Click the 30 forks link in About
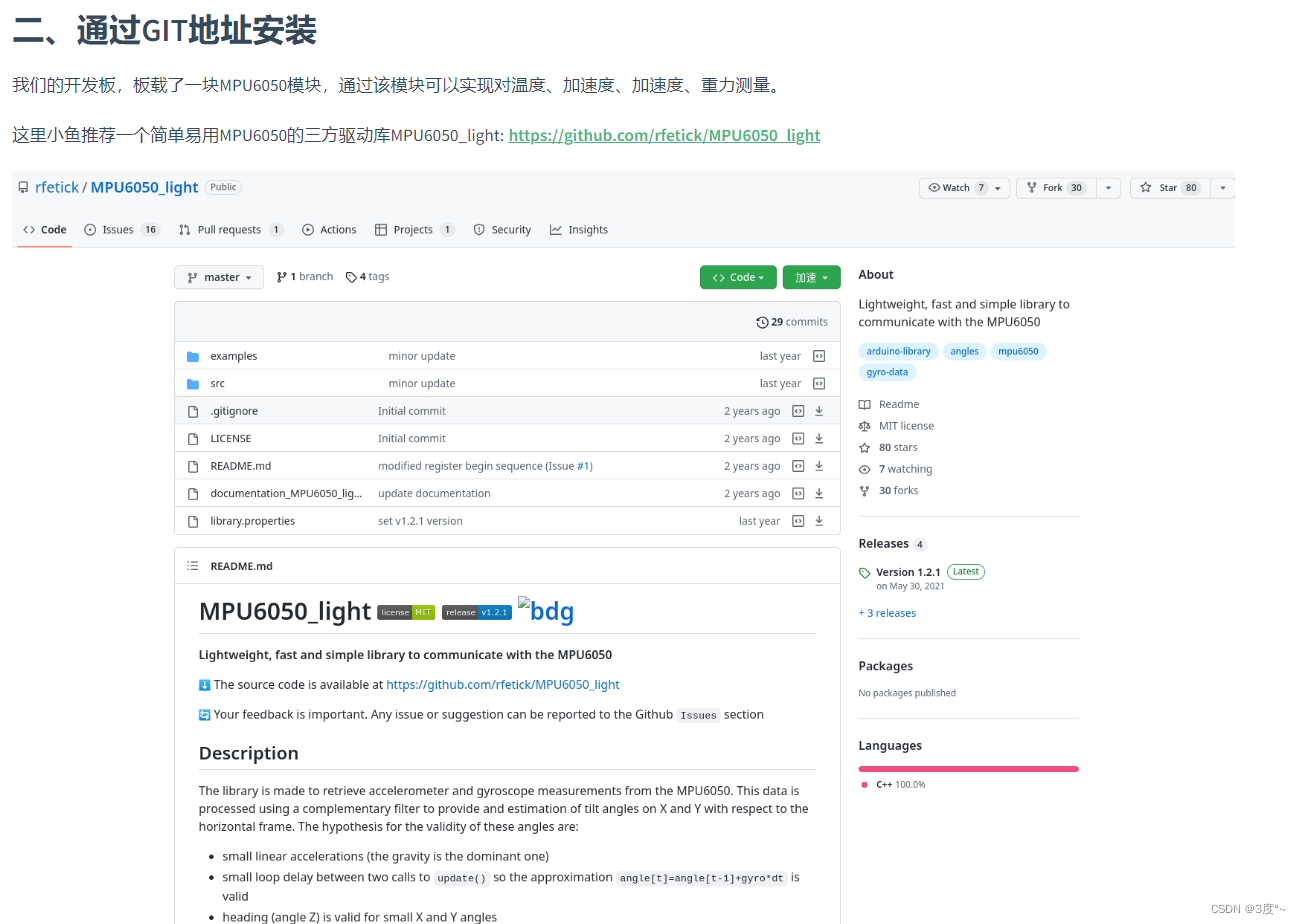The height and width of the screenshot is (924, 1301). click(x=898, y=490)
